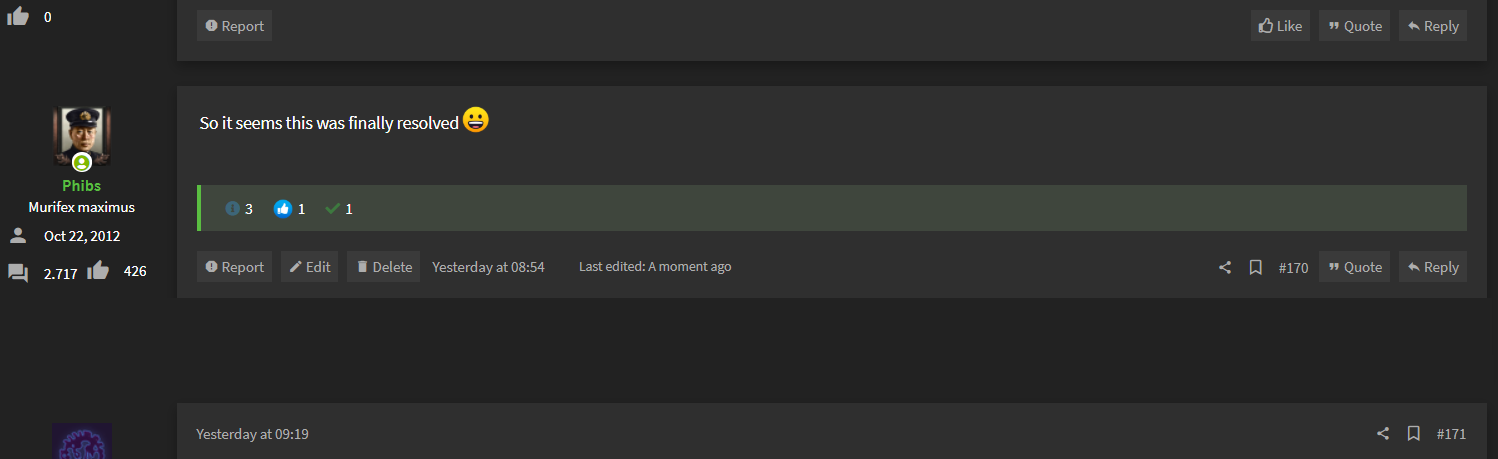
Task: Click the share icon on post #171
Action: [x=1383, y=434]
